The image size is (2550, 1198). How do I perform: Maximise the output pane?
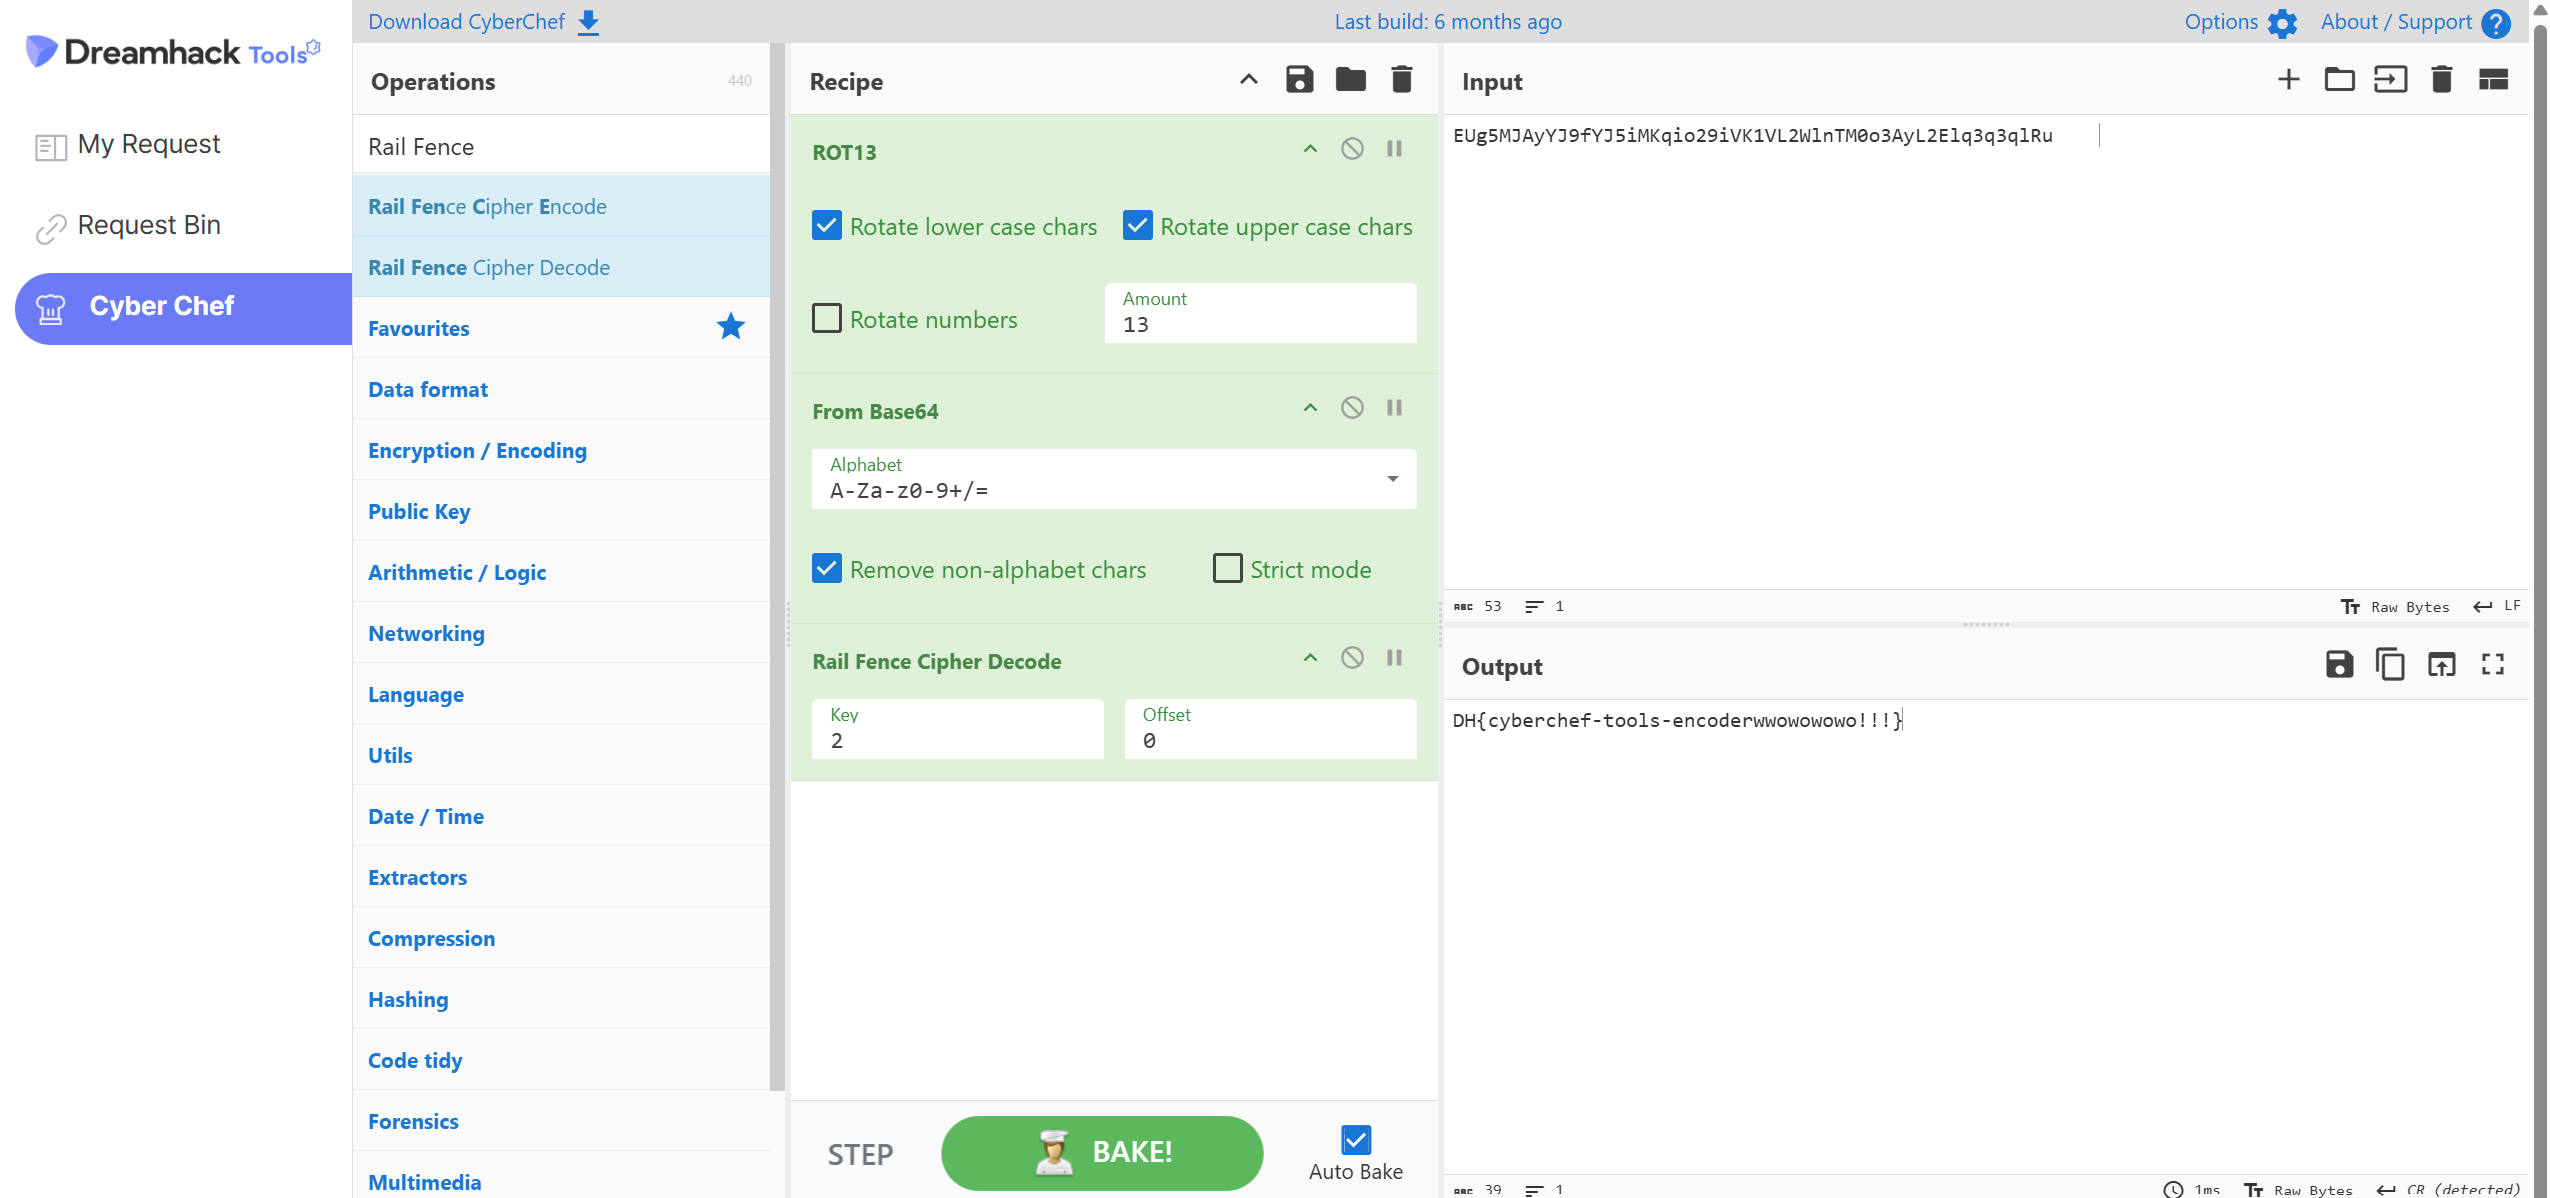pyautogui.click(x=2492, y=665)
